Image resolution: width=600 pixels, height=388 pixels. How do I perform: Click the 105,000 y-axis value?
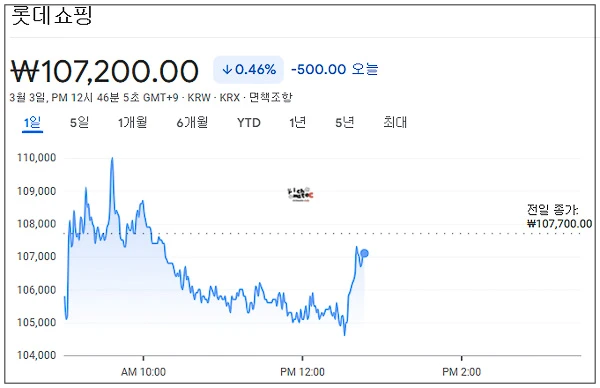pyautogui.click(x=37, y=323)
